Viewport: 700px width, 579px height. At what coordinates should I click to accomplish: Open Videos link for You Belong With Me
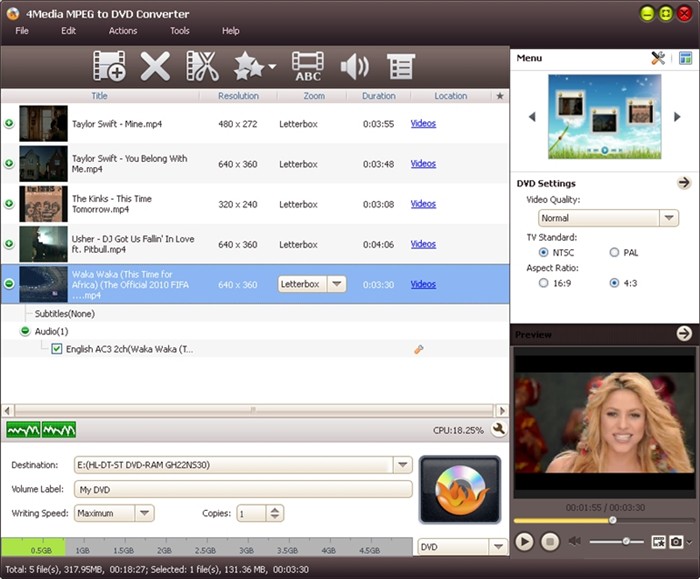pyautogui.click(x=423, y=164)
